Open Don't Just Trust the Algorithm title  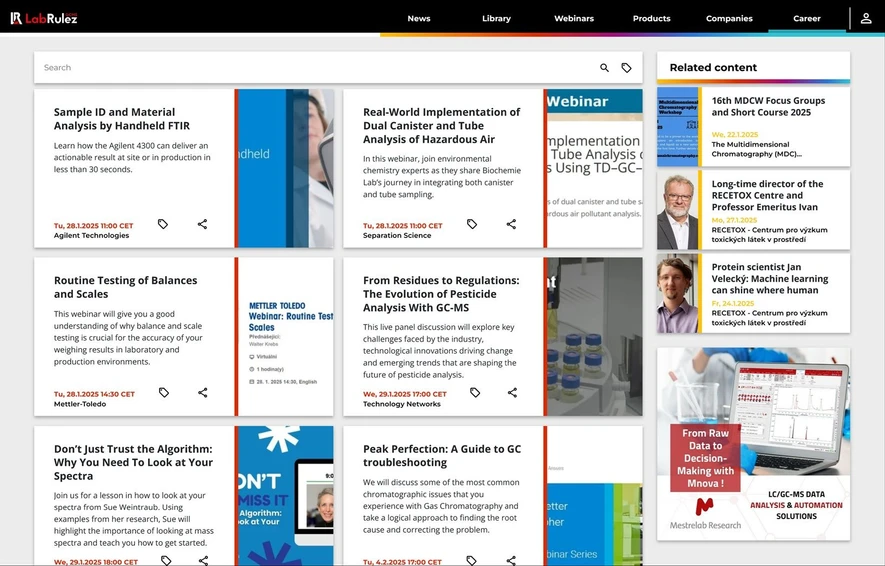point(133,462)
